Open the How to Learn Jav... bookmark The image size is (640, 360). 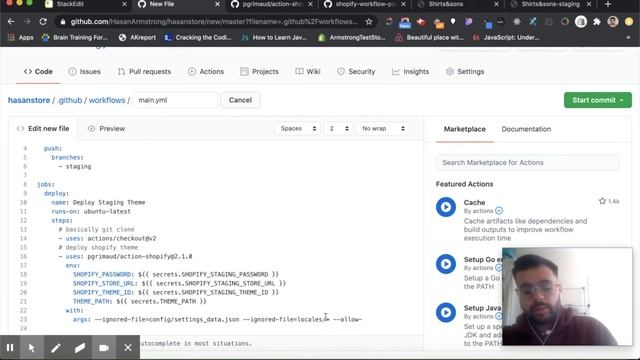tap(274, 38)
